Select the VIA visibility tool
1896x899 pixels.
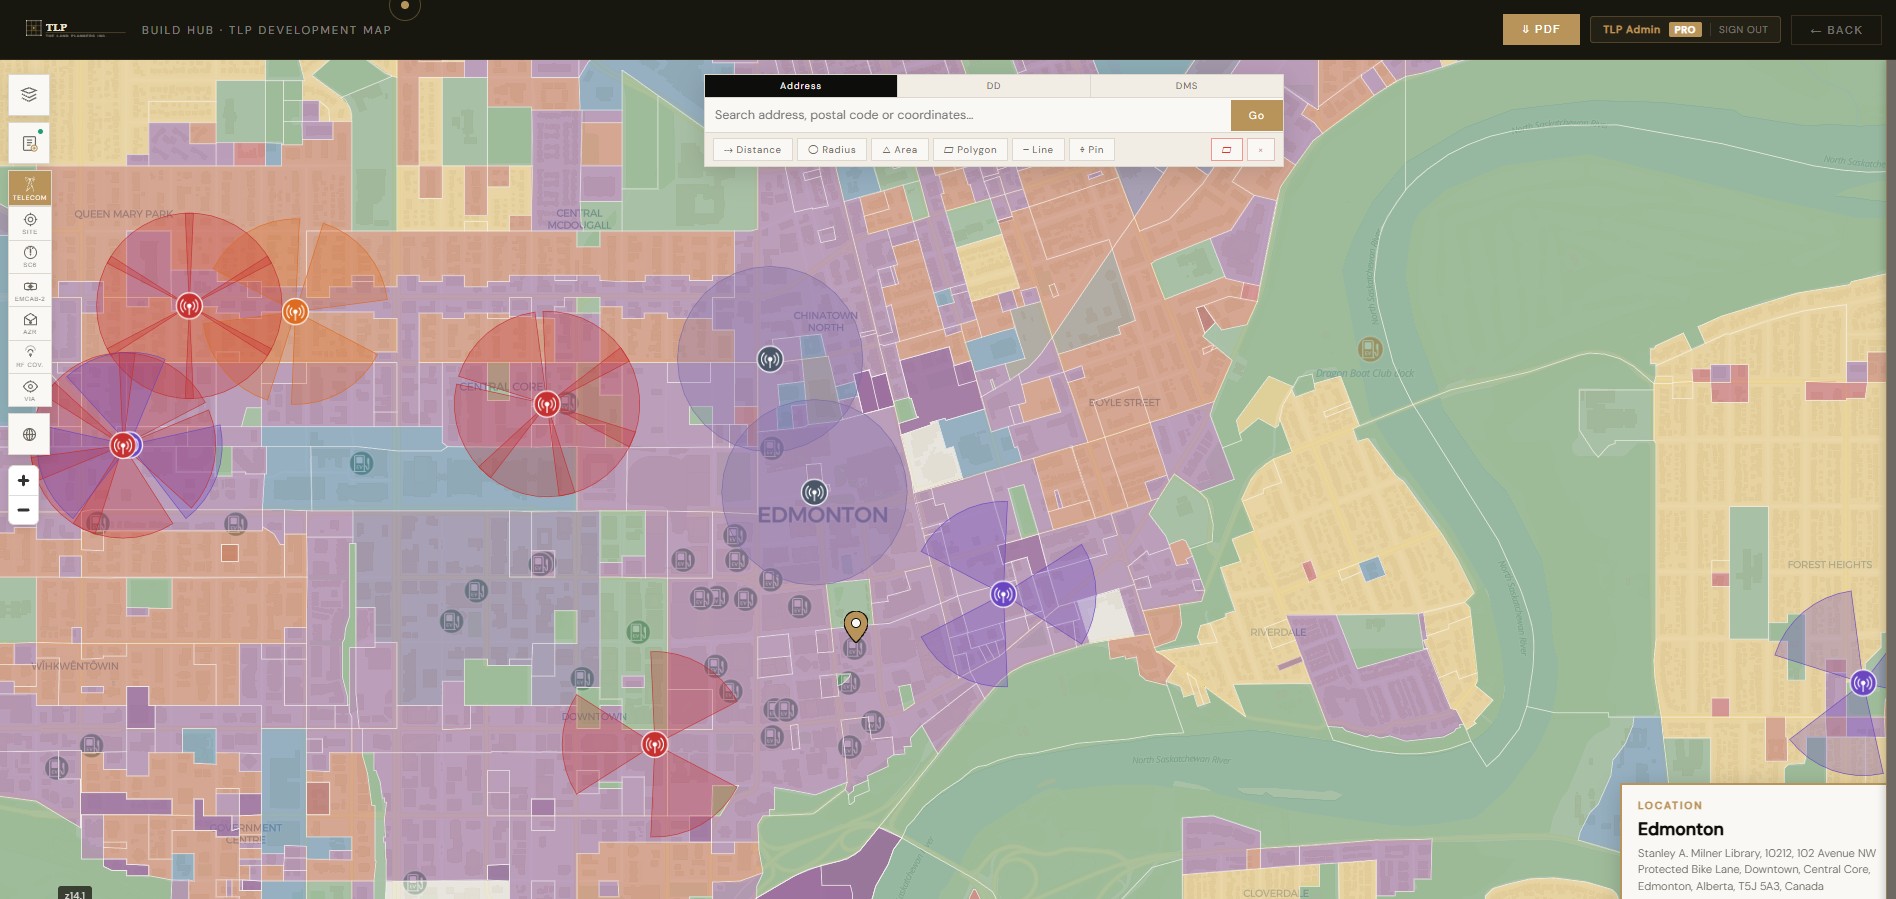click(30, 390)
